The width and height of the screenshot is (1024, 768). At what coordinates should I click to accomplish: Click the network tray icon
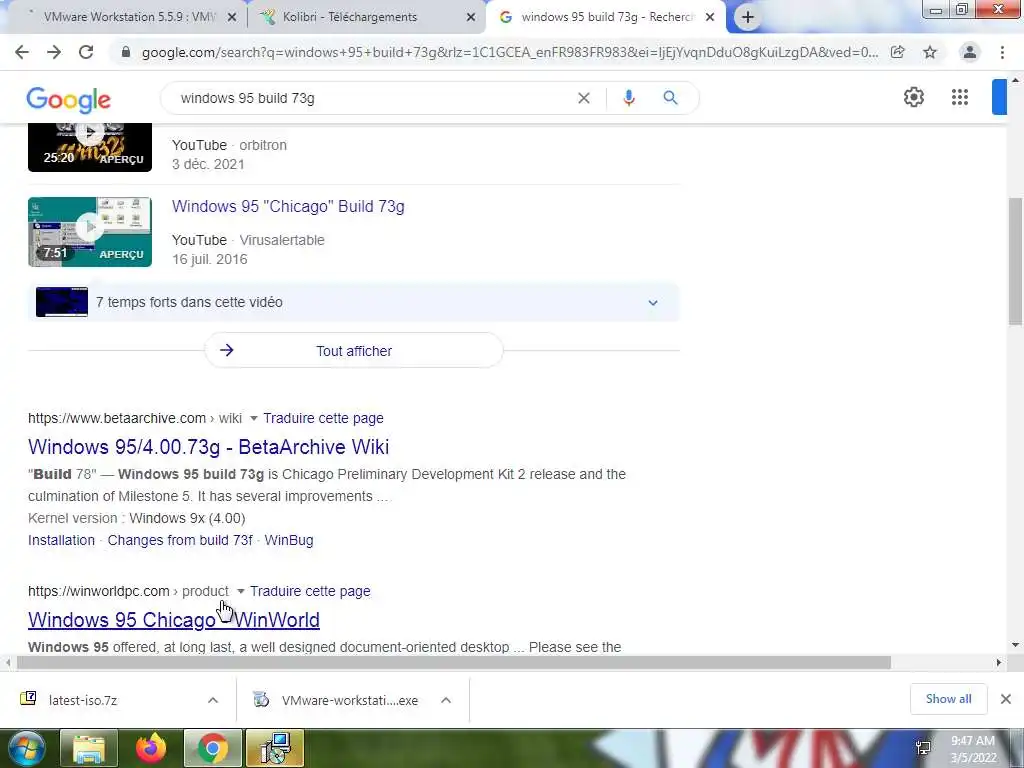pyautogui.click(x=923, y=748)
